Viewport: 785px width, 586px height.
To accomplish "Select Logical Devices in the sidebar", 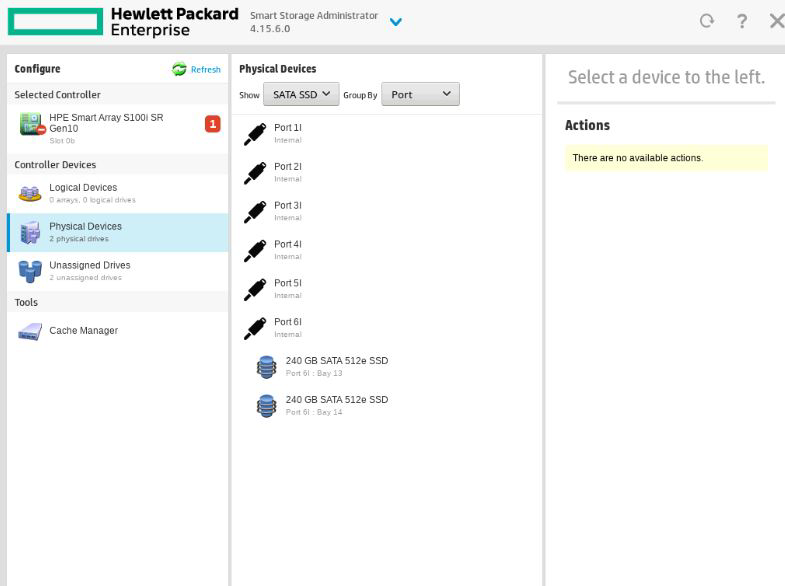I will 83,188.
